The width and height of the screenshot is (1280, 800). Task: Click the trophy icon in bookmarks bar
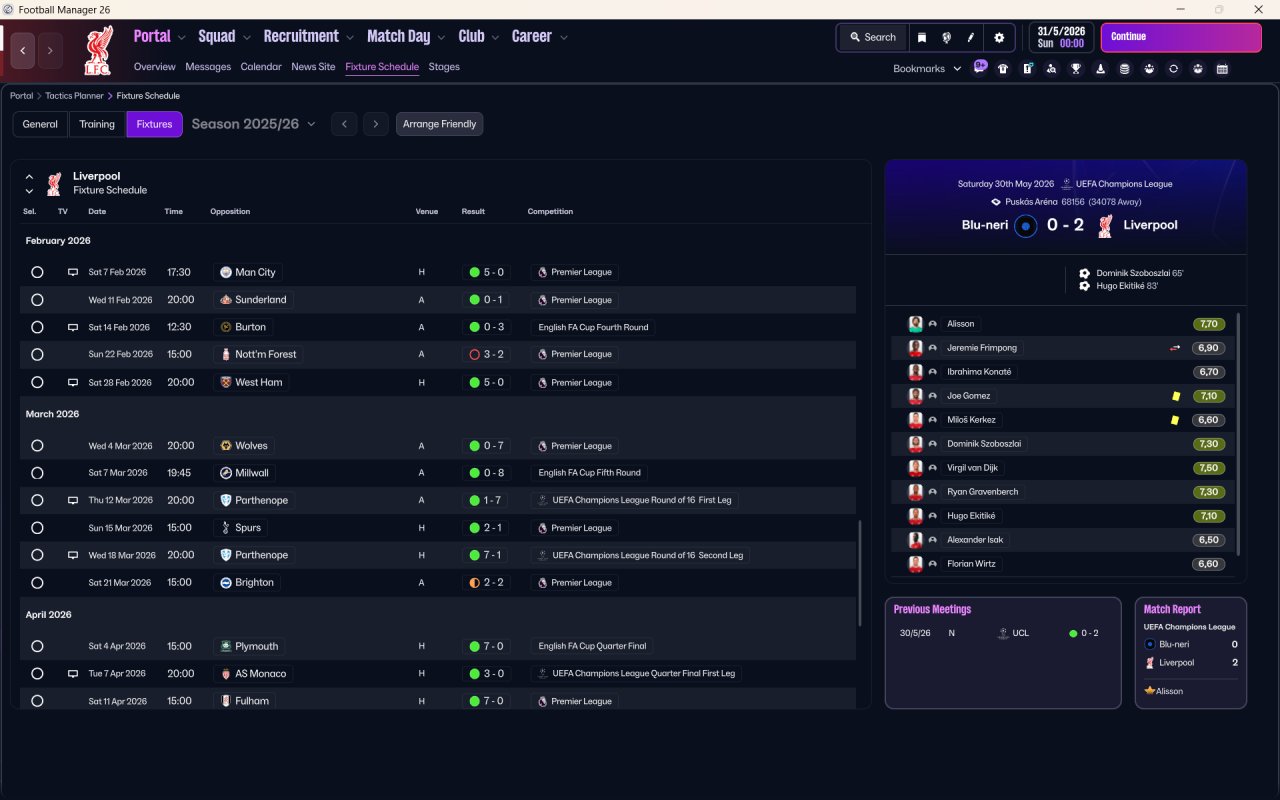[1076, 69]
